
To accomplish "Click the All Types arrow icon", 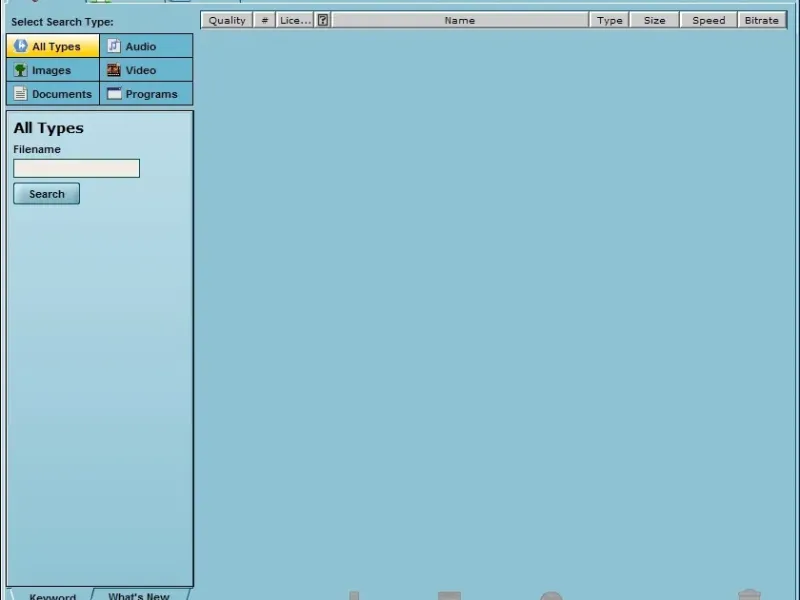I will coord(20,45).
